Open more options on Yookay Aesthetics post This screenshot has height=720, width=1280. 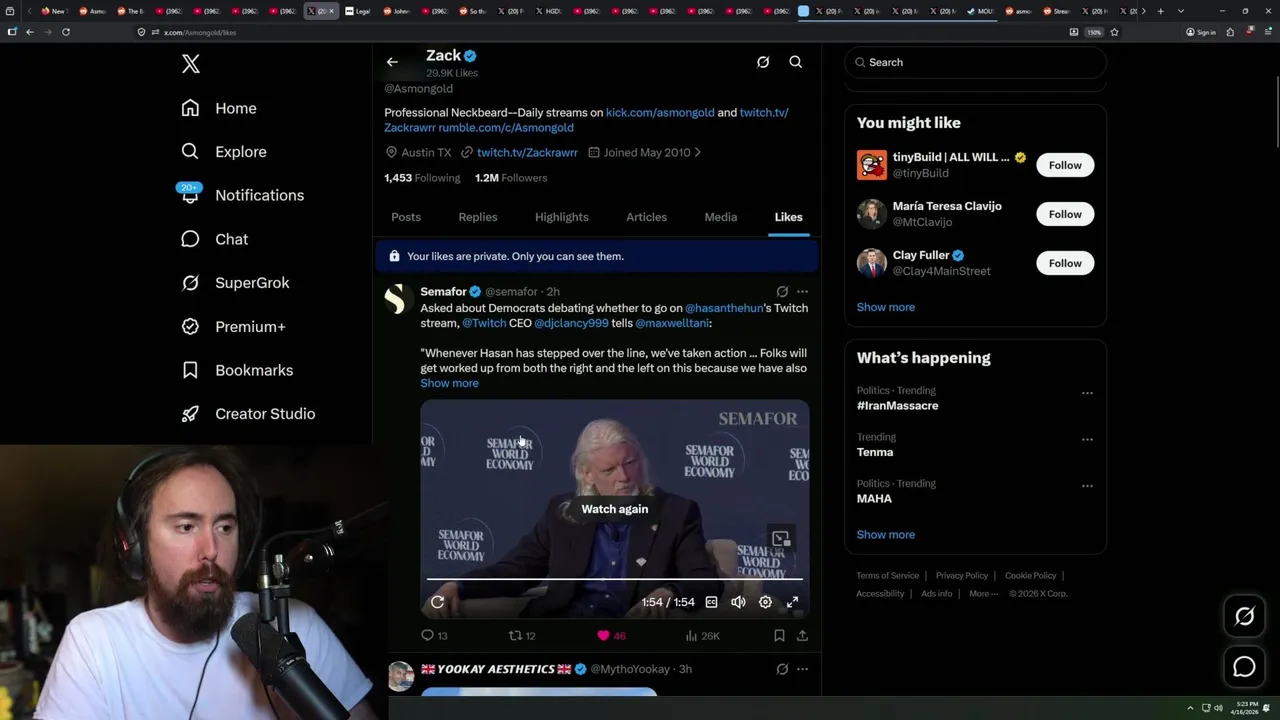[x=802, y=669]
